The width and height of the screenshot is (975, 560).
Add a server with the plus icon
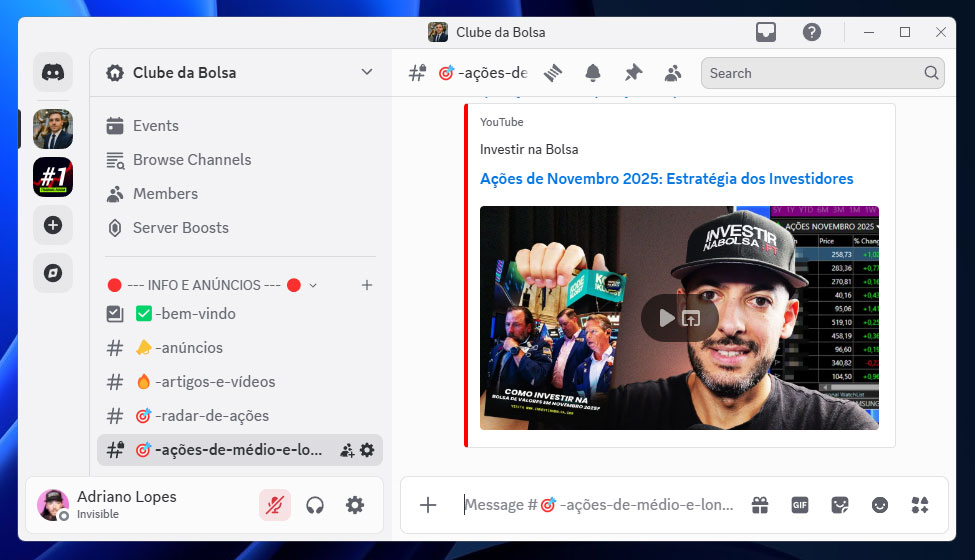click(53, 225)
